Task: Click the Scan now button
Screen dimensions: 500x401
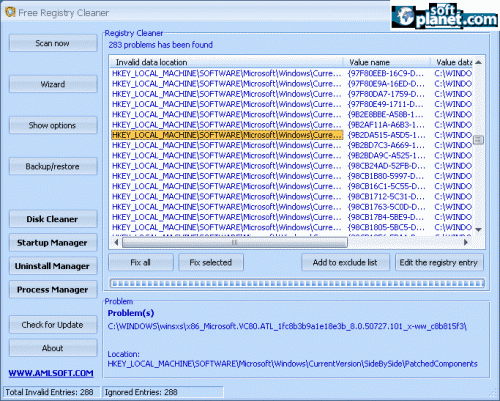Action: coord(53,43)
